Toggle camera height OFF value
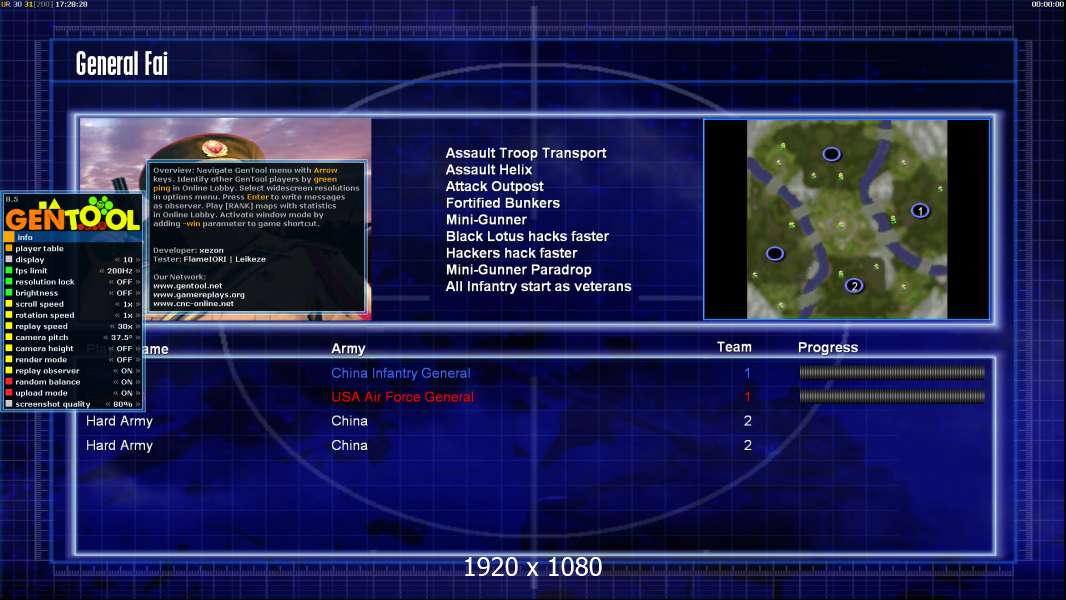Viewport: 1066px width, 600px height. (x=124, y=349)
